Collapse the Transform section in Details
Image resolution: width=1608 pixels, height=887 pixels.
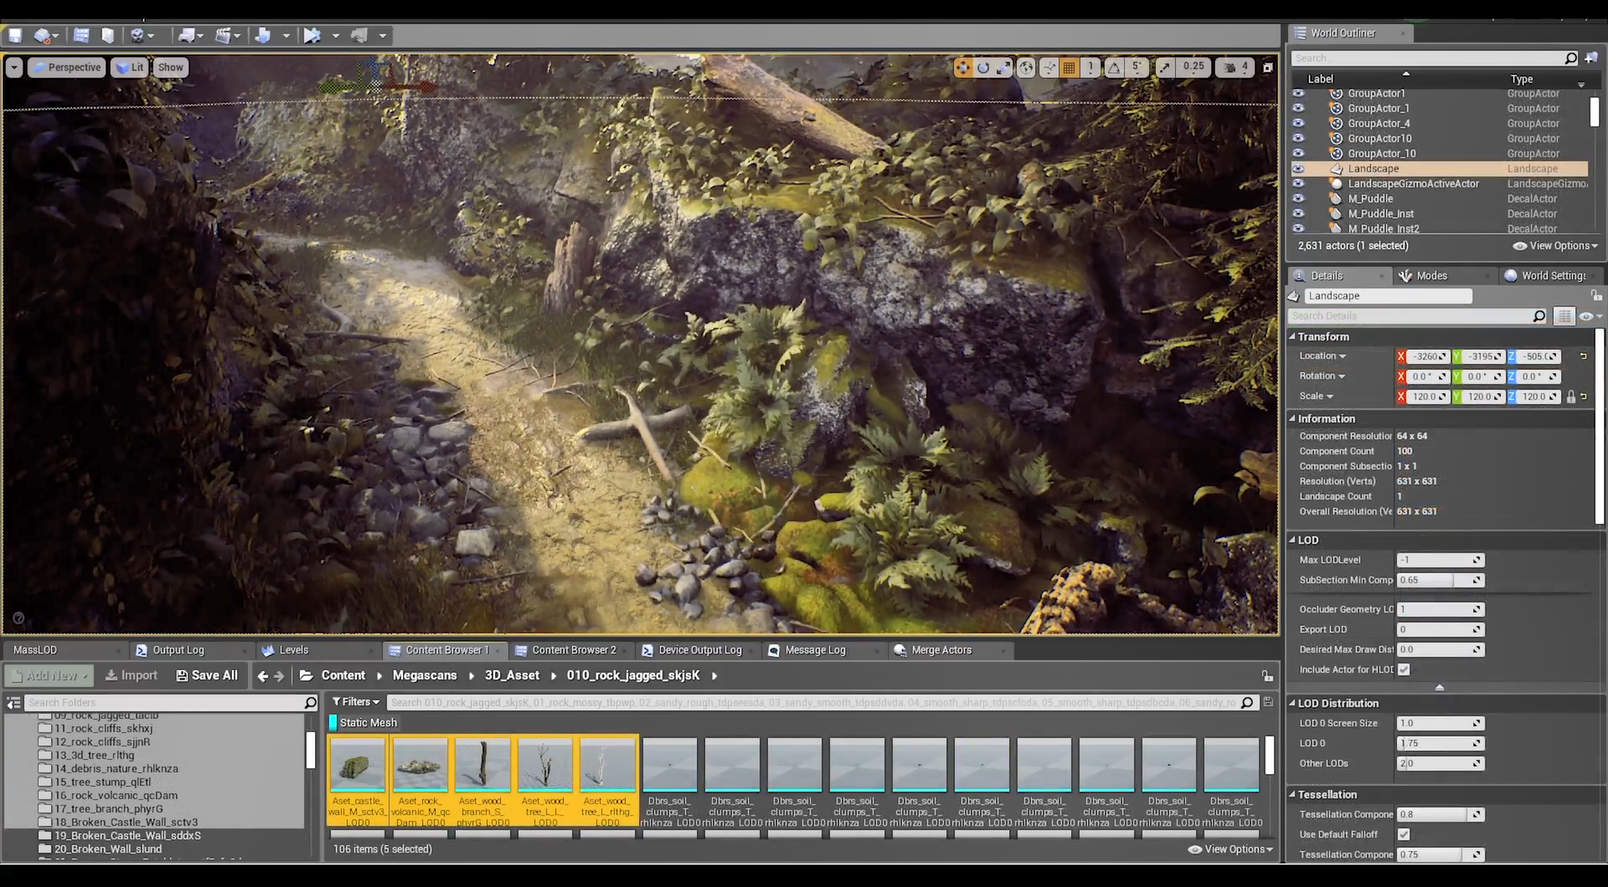(1293, 337)
